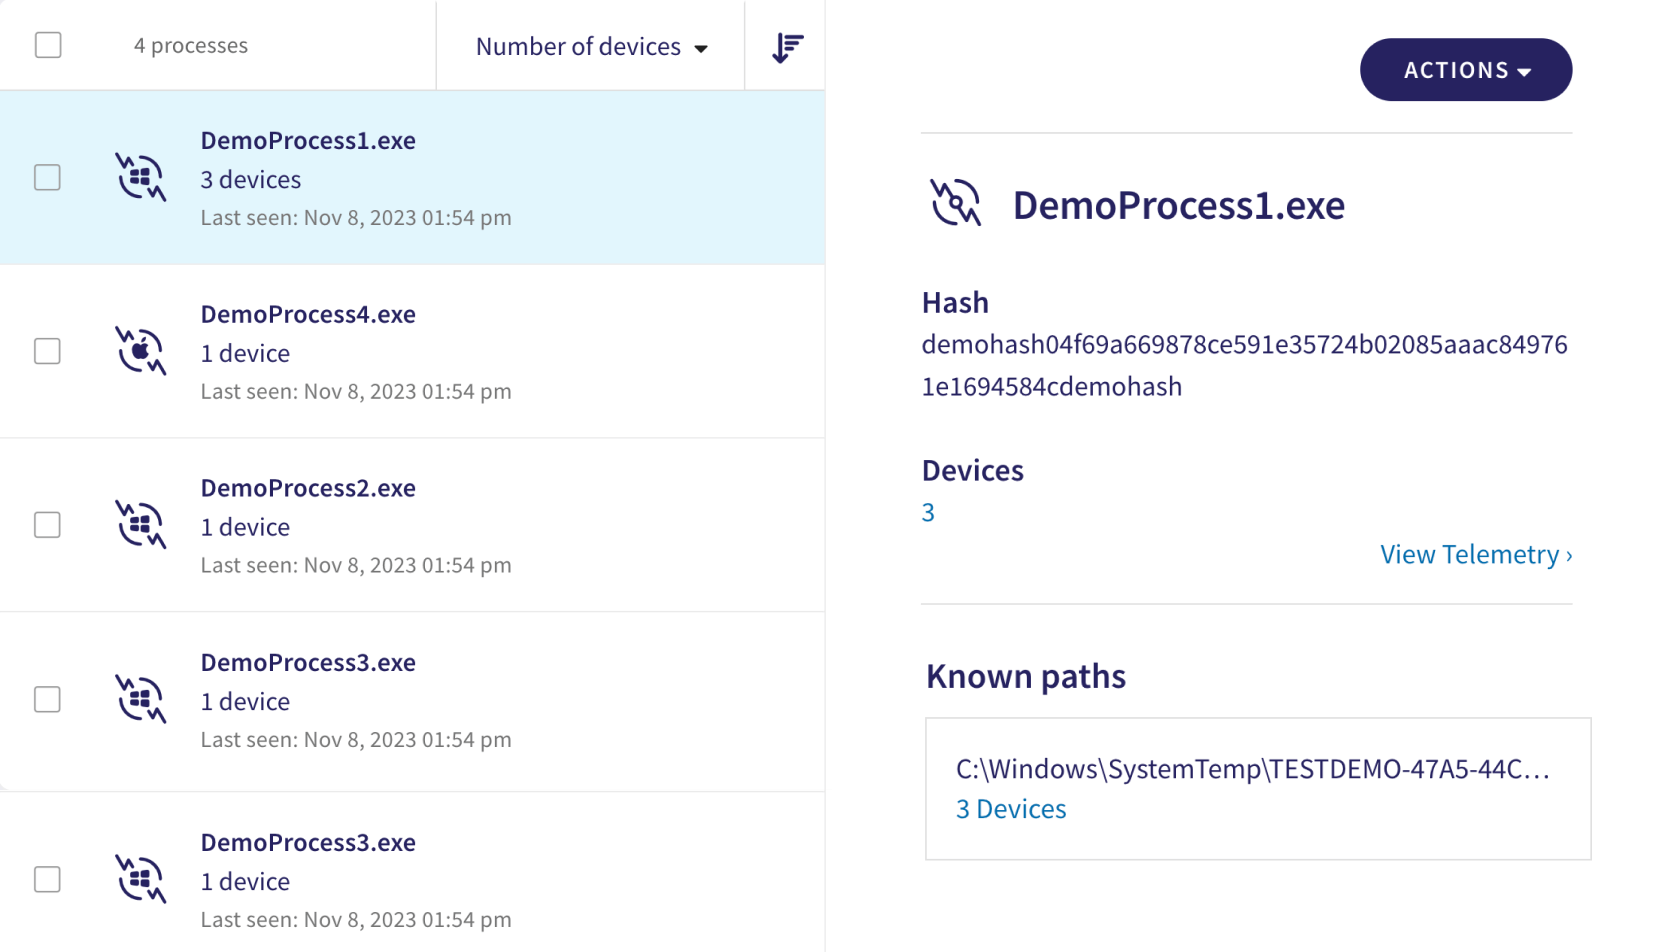Open the DemoProcess2.exe list entry title
Viewport: 1664px width, 952px height.
pos(308,488)
